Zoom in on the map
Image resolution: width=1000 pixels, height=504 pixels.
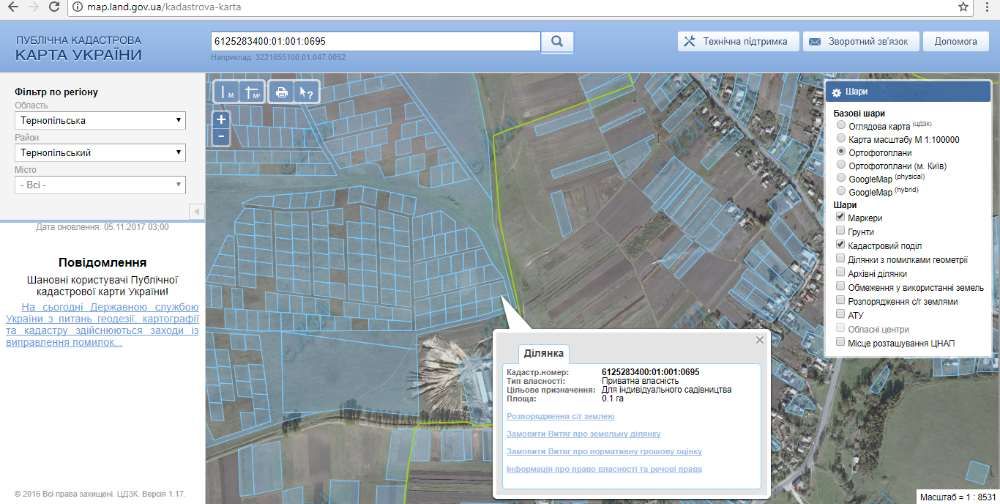(221, 119)
